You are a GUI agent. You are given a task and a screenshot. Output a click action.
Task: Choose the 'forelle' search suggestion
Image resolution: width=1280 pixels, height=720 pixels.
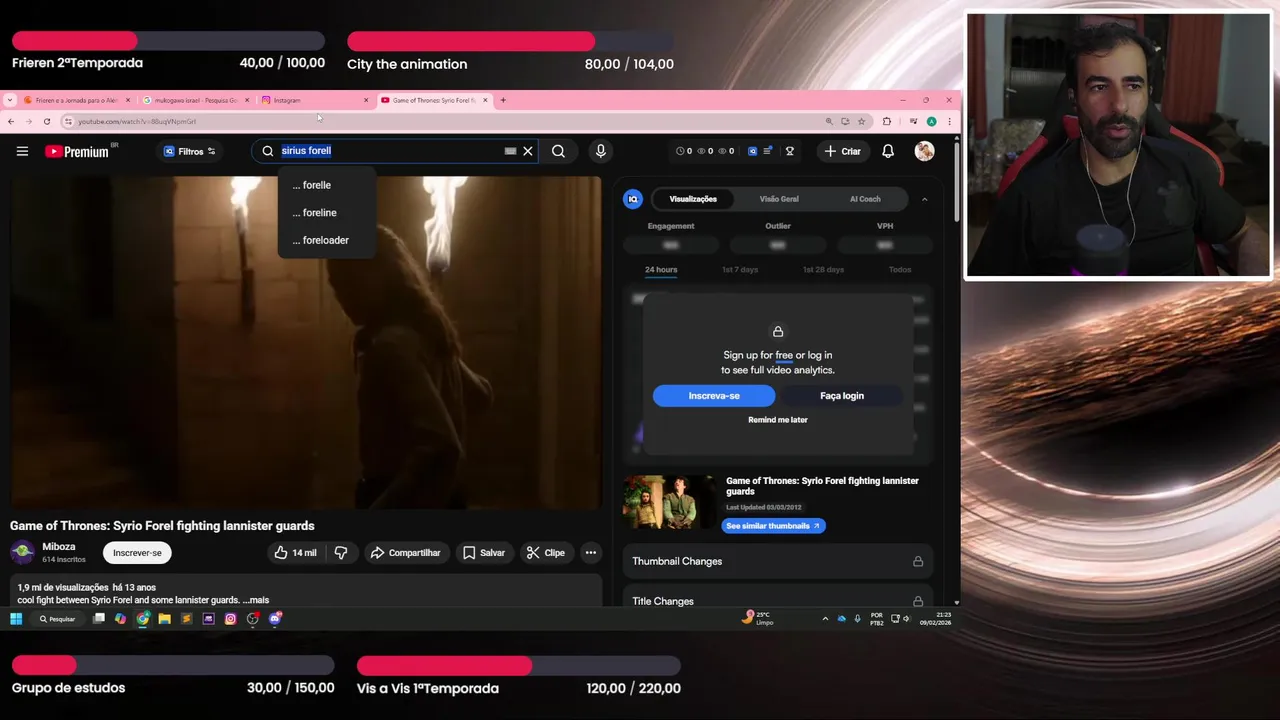[327, 185]
